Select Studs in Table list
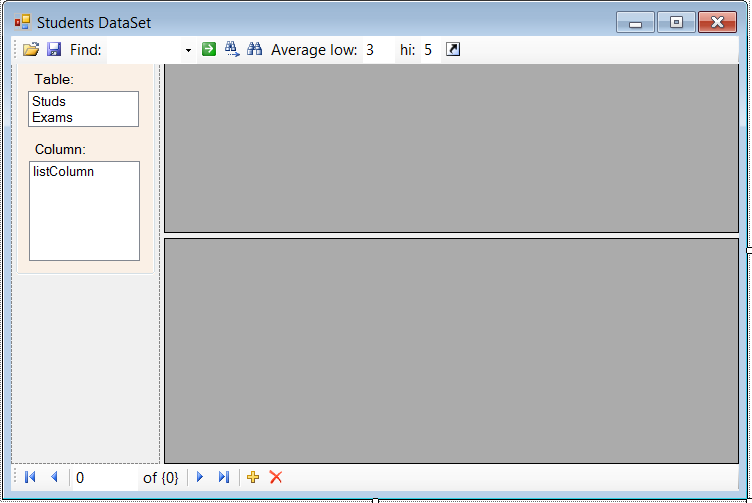Screen dimensions: 752x503 83,101
